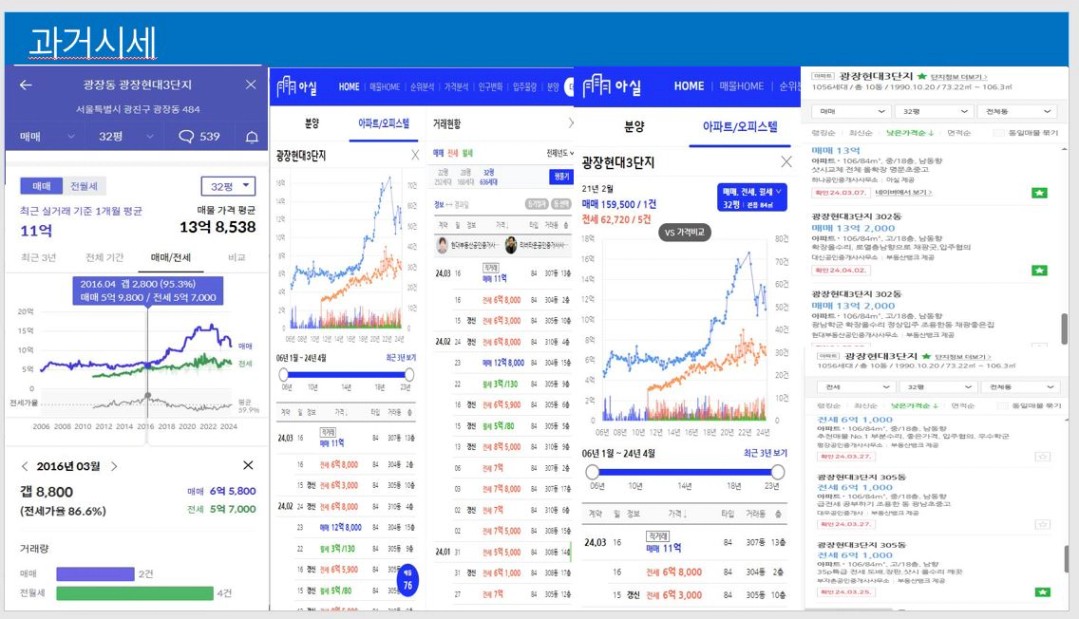Open the 전세 deal-type dropdown in lower listing panel

(x=855, y=387)
